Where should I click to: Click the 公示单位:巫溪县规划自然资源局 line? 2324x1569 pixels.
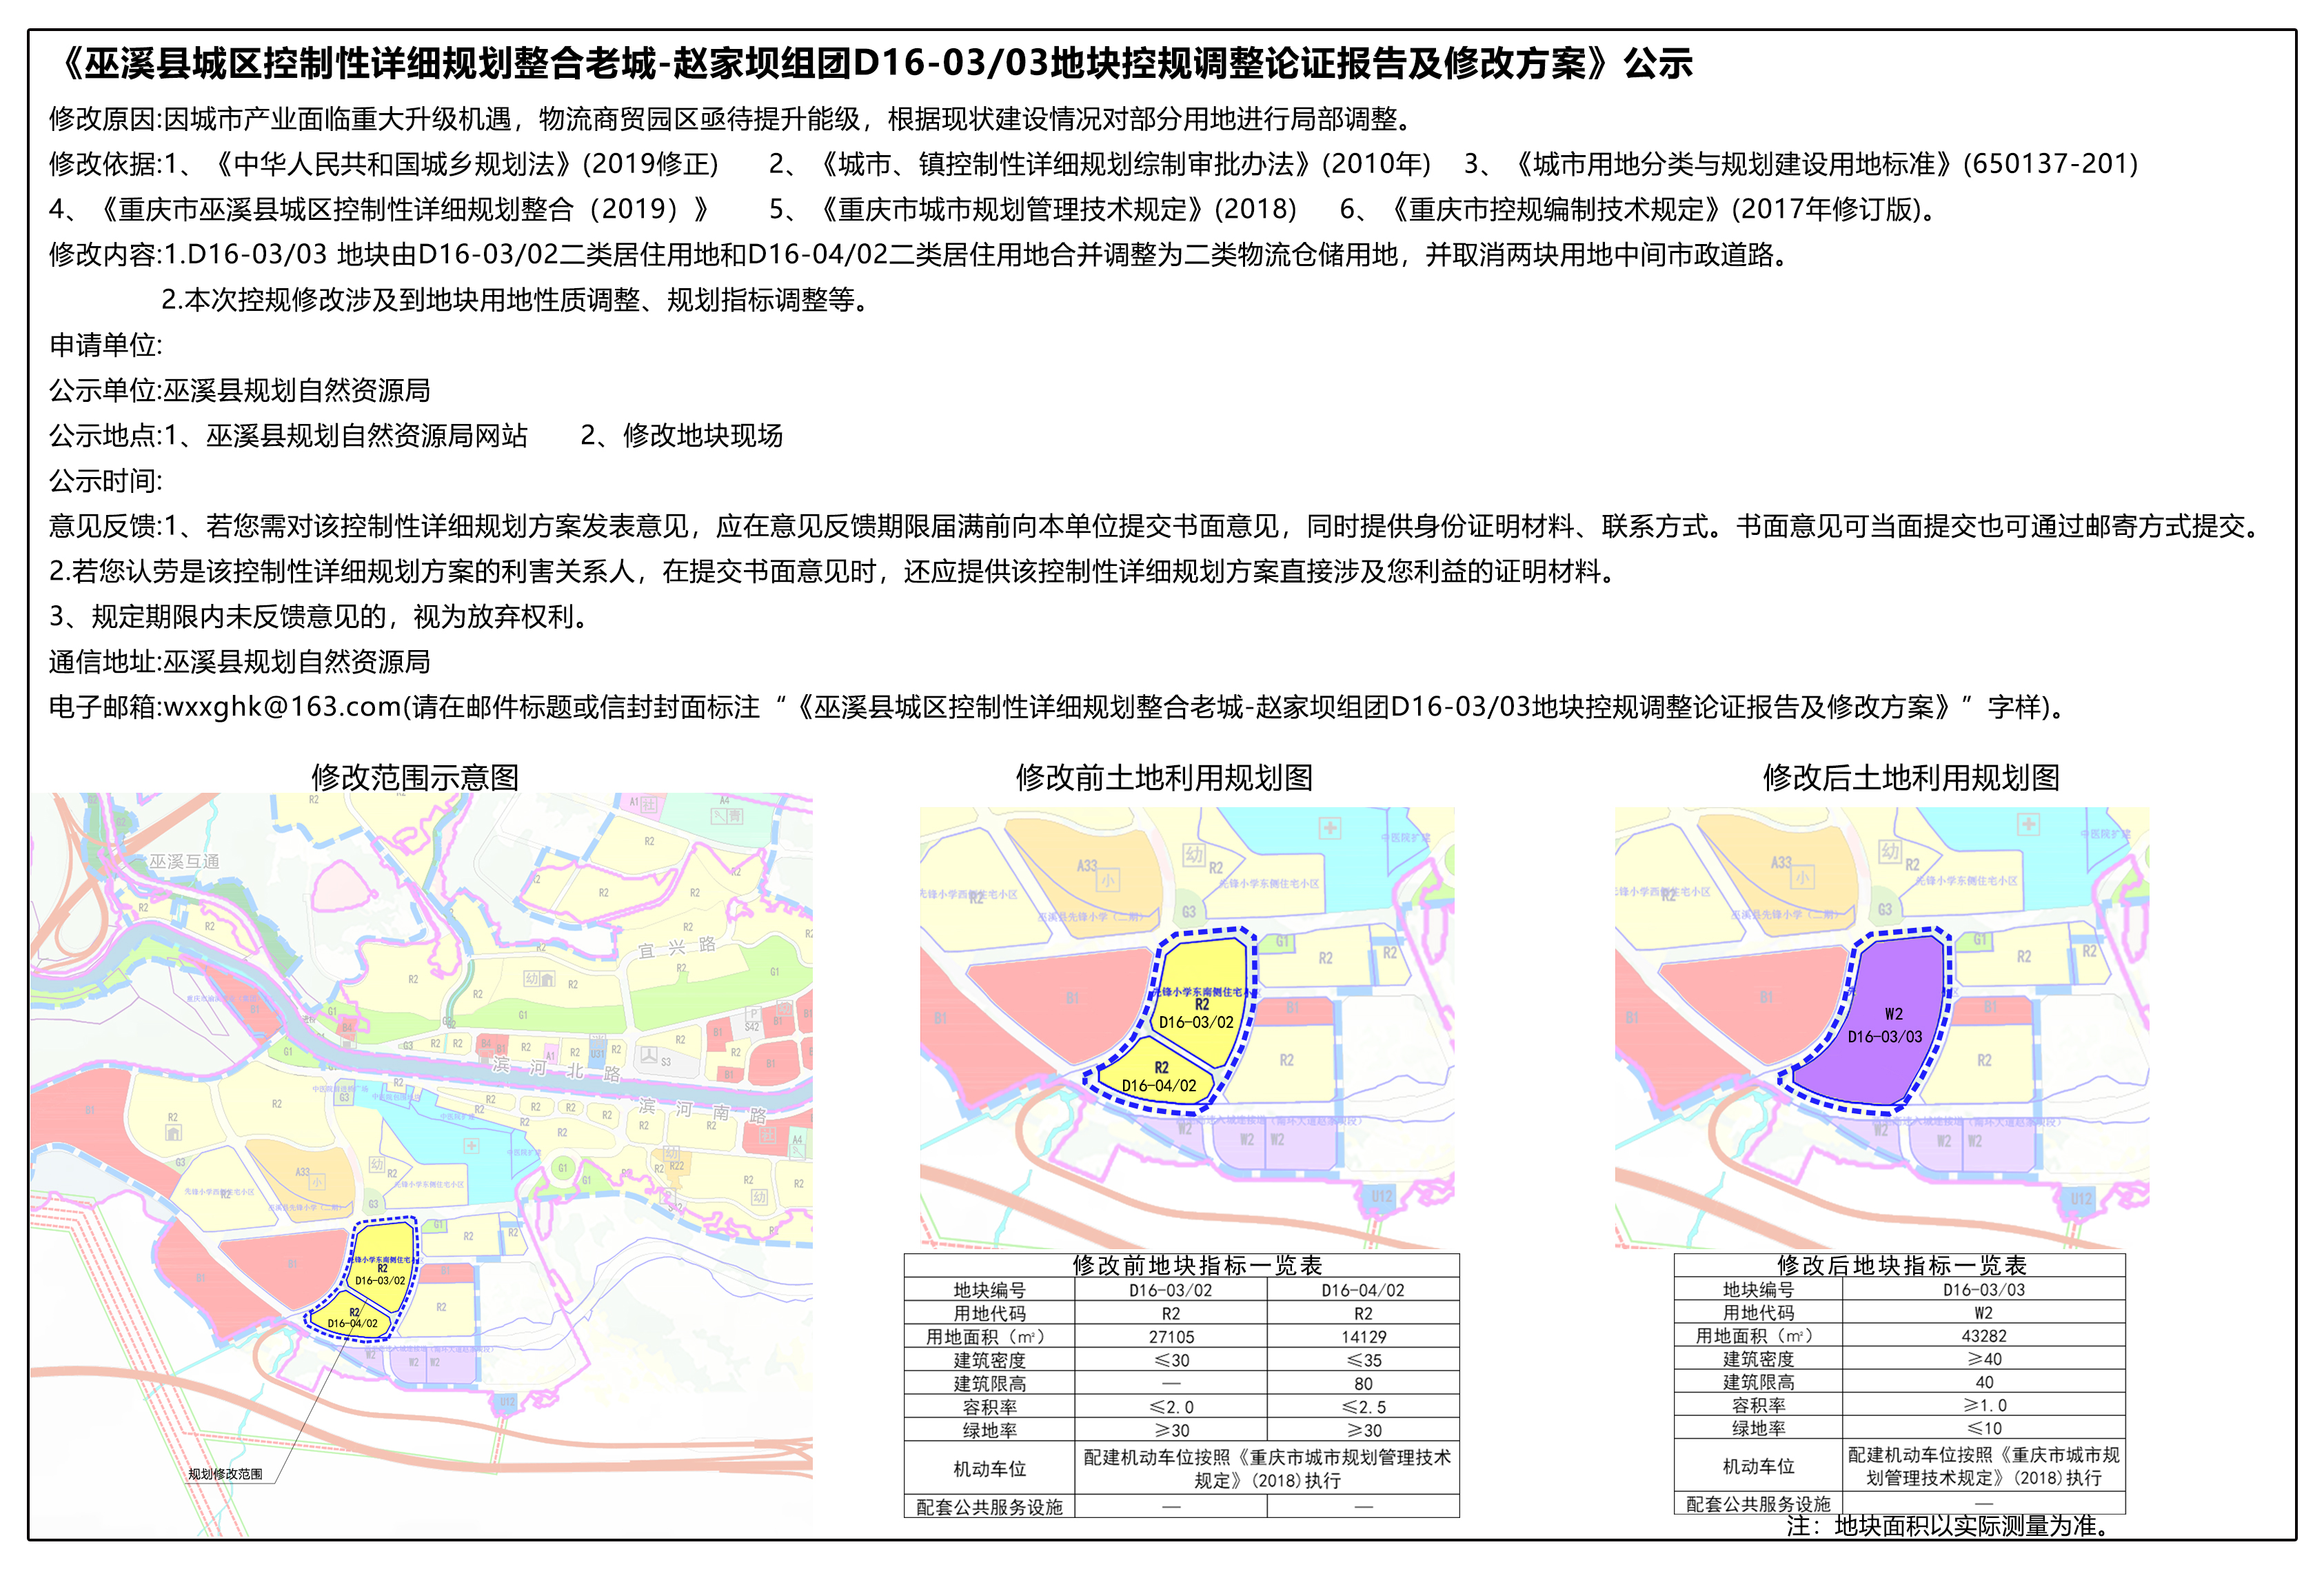(x=240, y=390)
